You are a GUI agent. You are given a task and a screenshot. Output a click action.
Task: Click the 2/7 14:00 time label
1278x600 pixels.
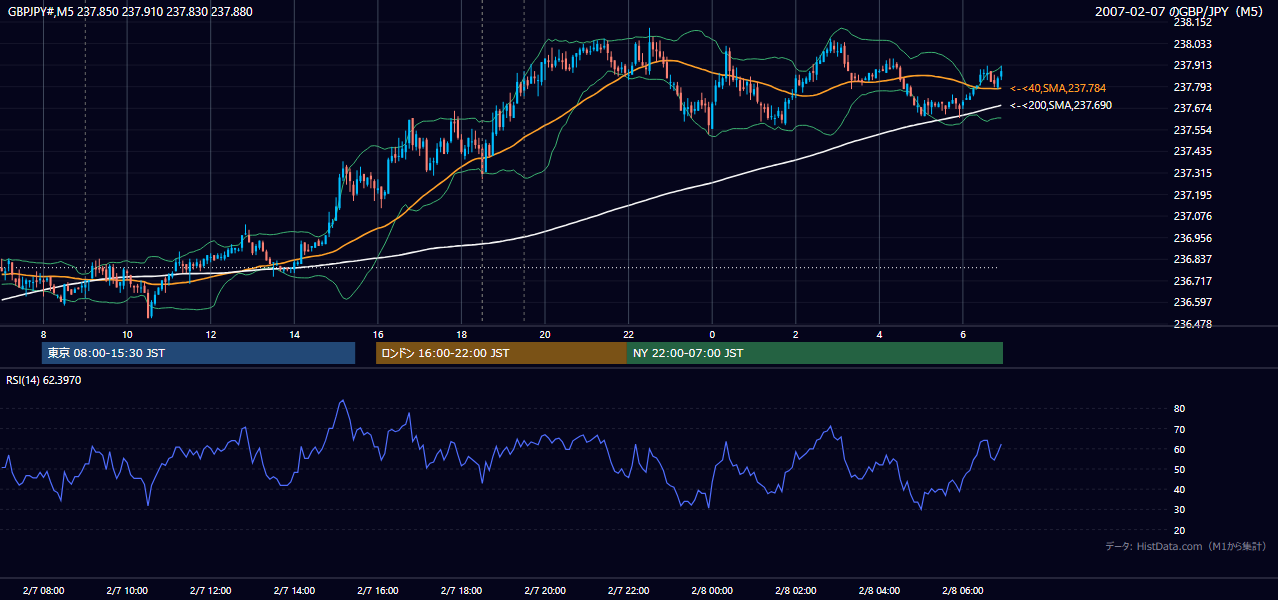pyautogui.click(x=294, y=591)
